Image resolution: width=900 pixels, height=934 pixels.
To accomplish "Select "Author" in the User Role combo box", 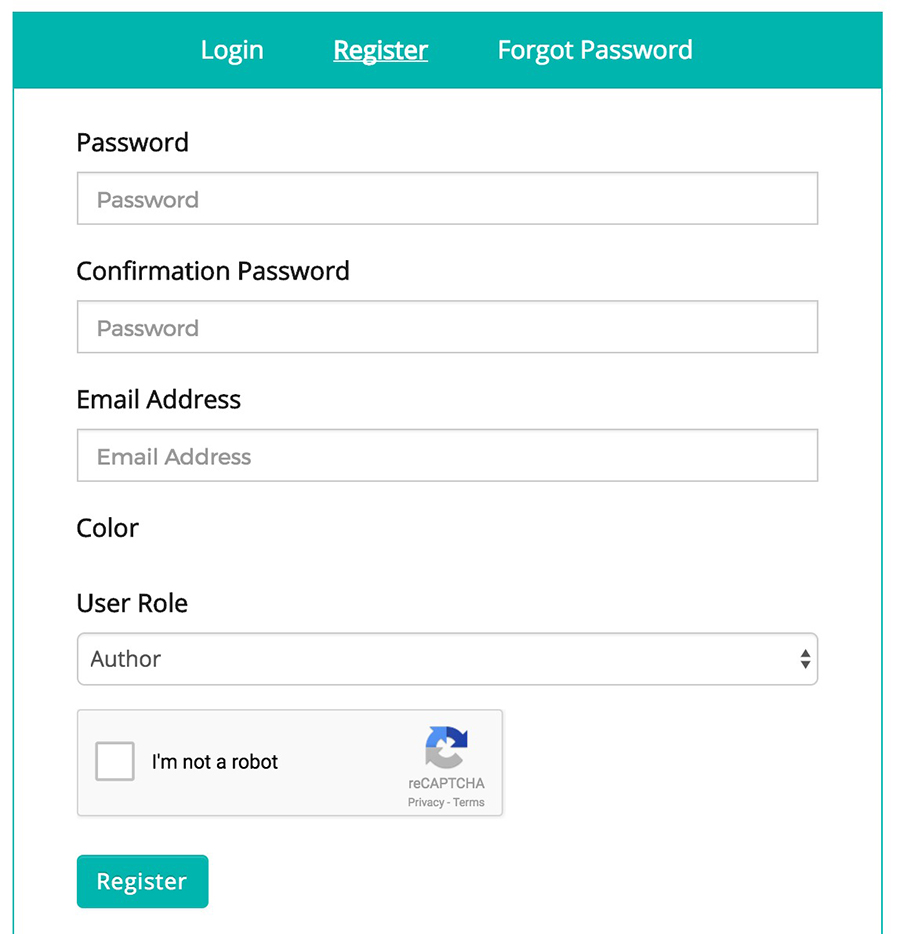I will coord(447,659).
